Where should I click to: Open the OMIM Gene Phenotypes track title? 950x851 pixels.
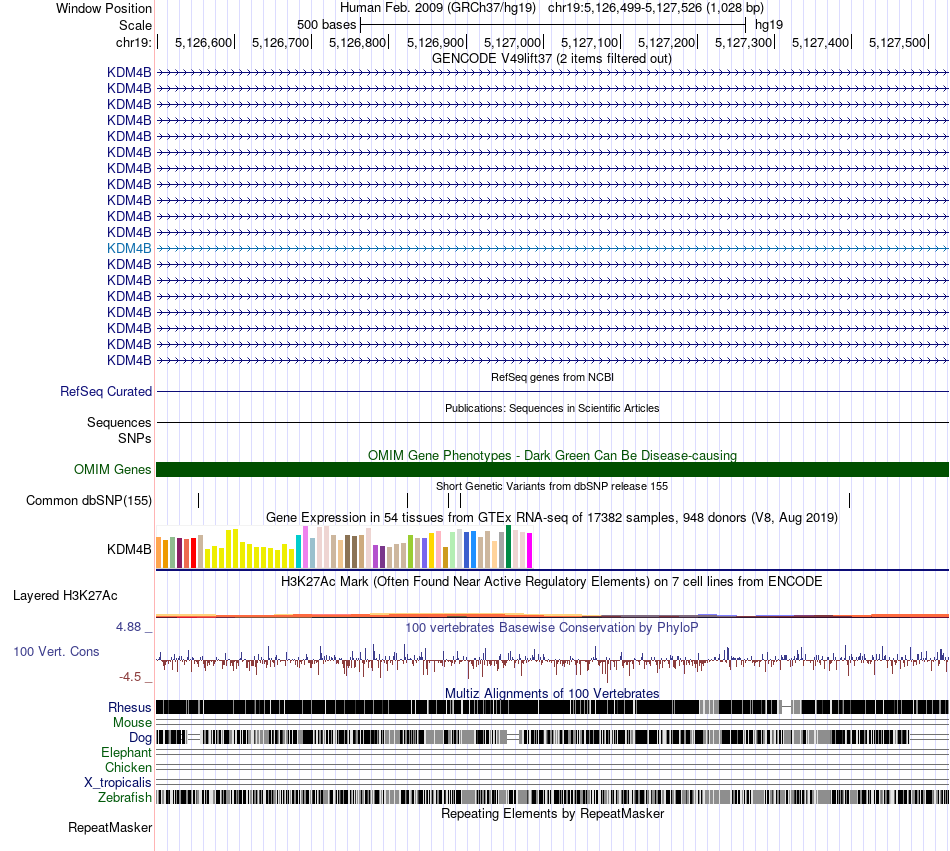(x=552, y=455)
